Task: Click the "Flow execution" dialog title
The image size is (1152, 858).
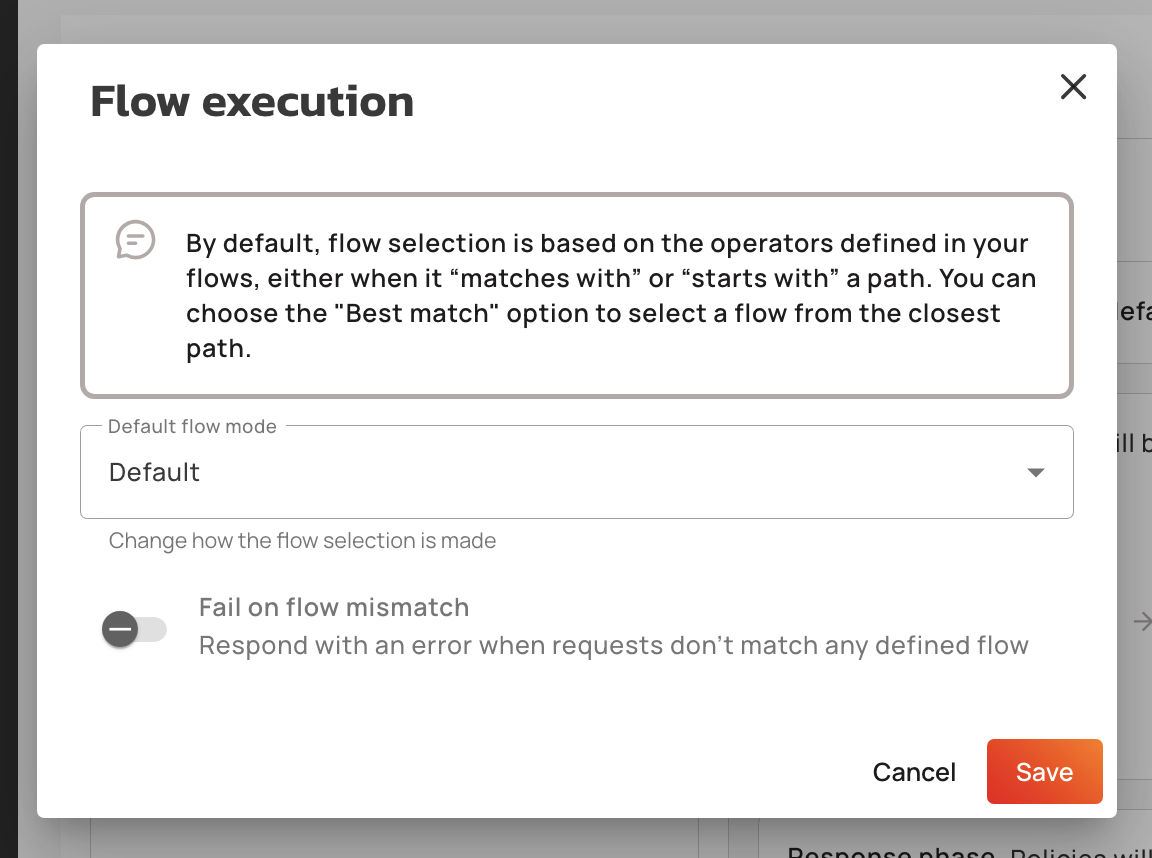Action: (252, 101)
